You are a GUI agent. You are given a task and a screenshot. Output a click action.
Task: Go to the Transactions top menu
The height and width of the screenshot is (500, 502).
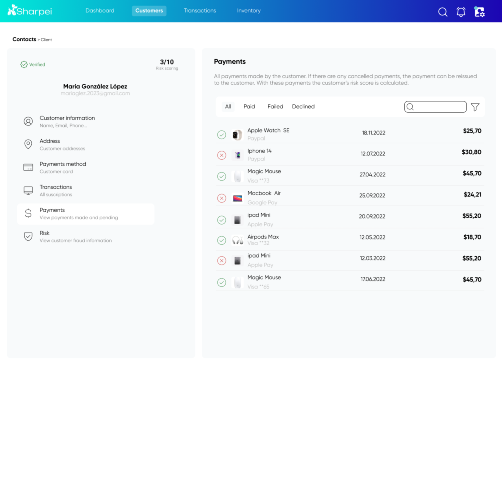coord(200,11)
